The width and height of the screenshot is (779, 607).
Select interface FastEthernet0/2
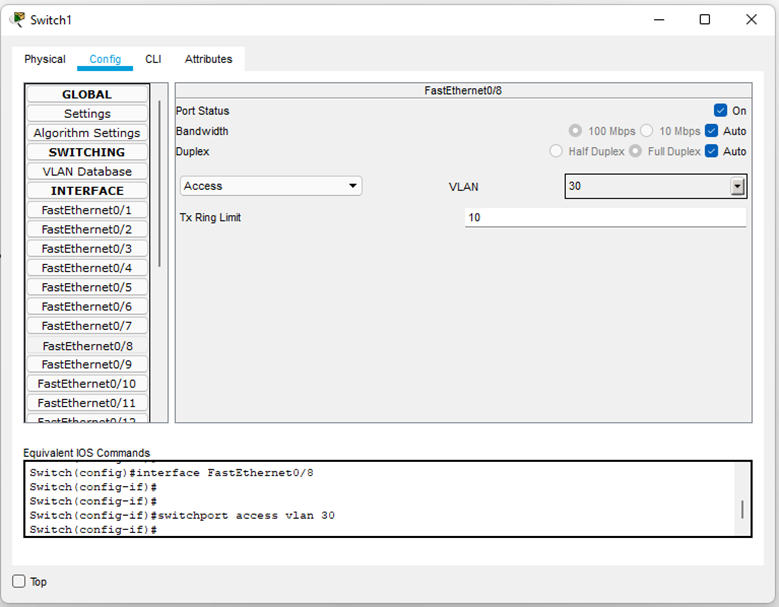click(x=87, y=229)
